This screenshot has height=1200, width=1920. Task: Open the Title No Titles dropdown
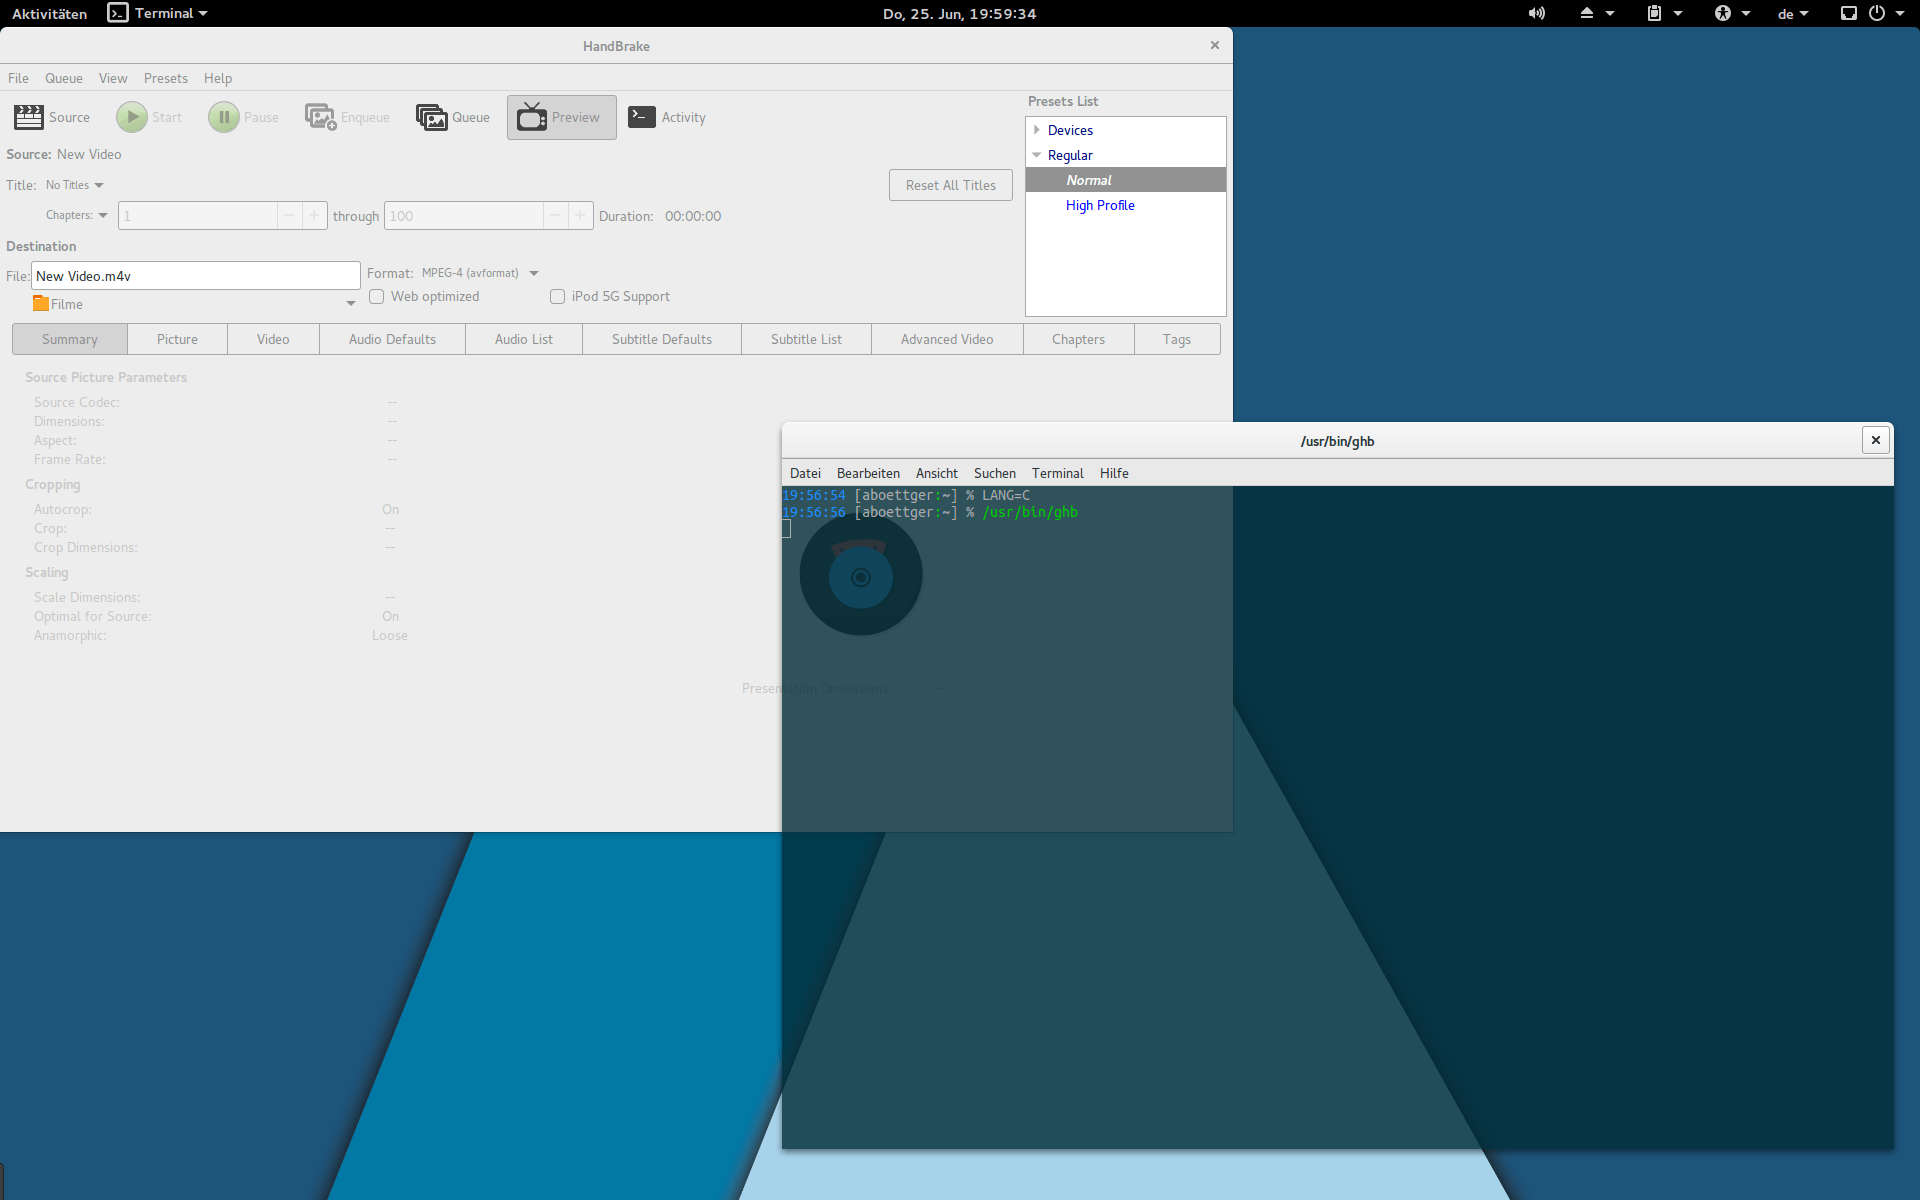pyautogui.click(x=75, y=185)
